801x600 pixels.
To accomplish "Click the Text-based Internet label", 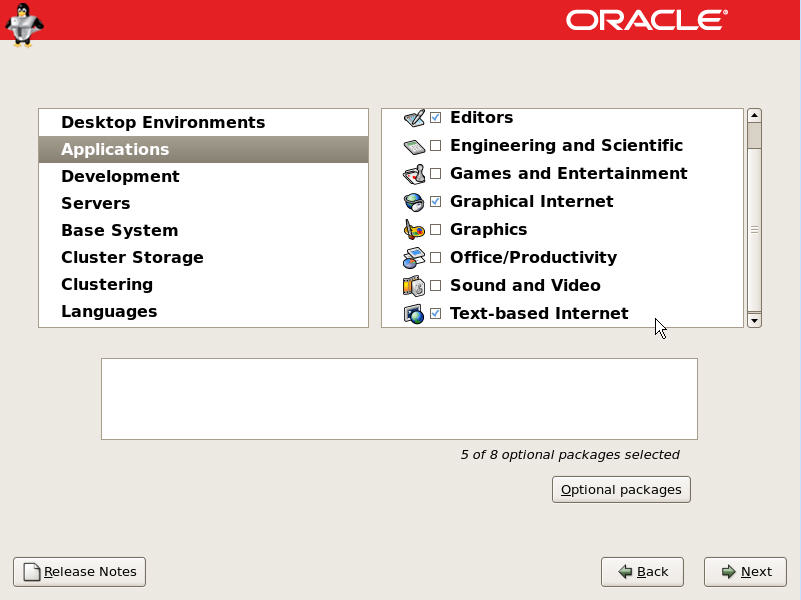I will [x=539, y=314].
